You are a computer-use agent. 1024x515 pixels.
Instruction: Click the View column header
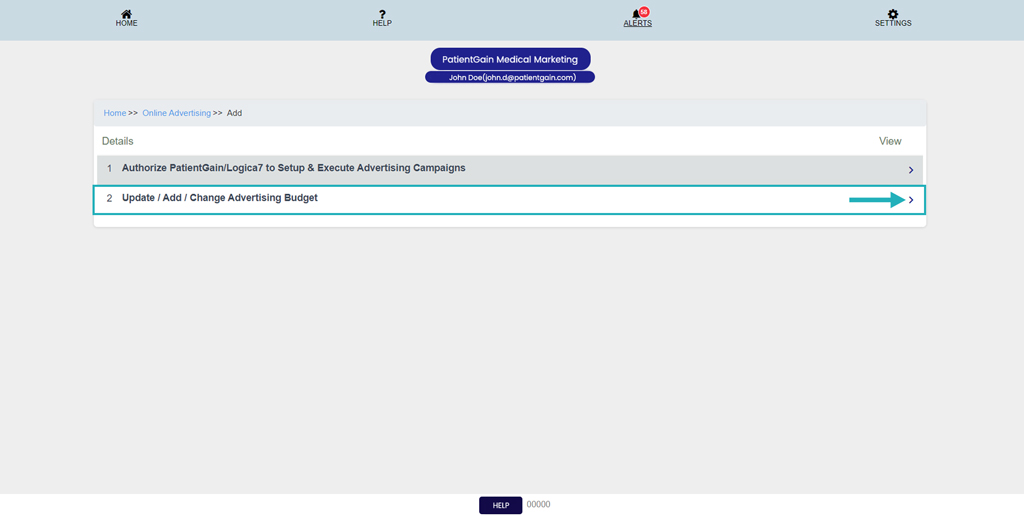point(890,141)
